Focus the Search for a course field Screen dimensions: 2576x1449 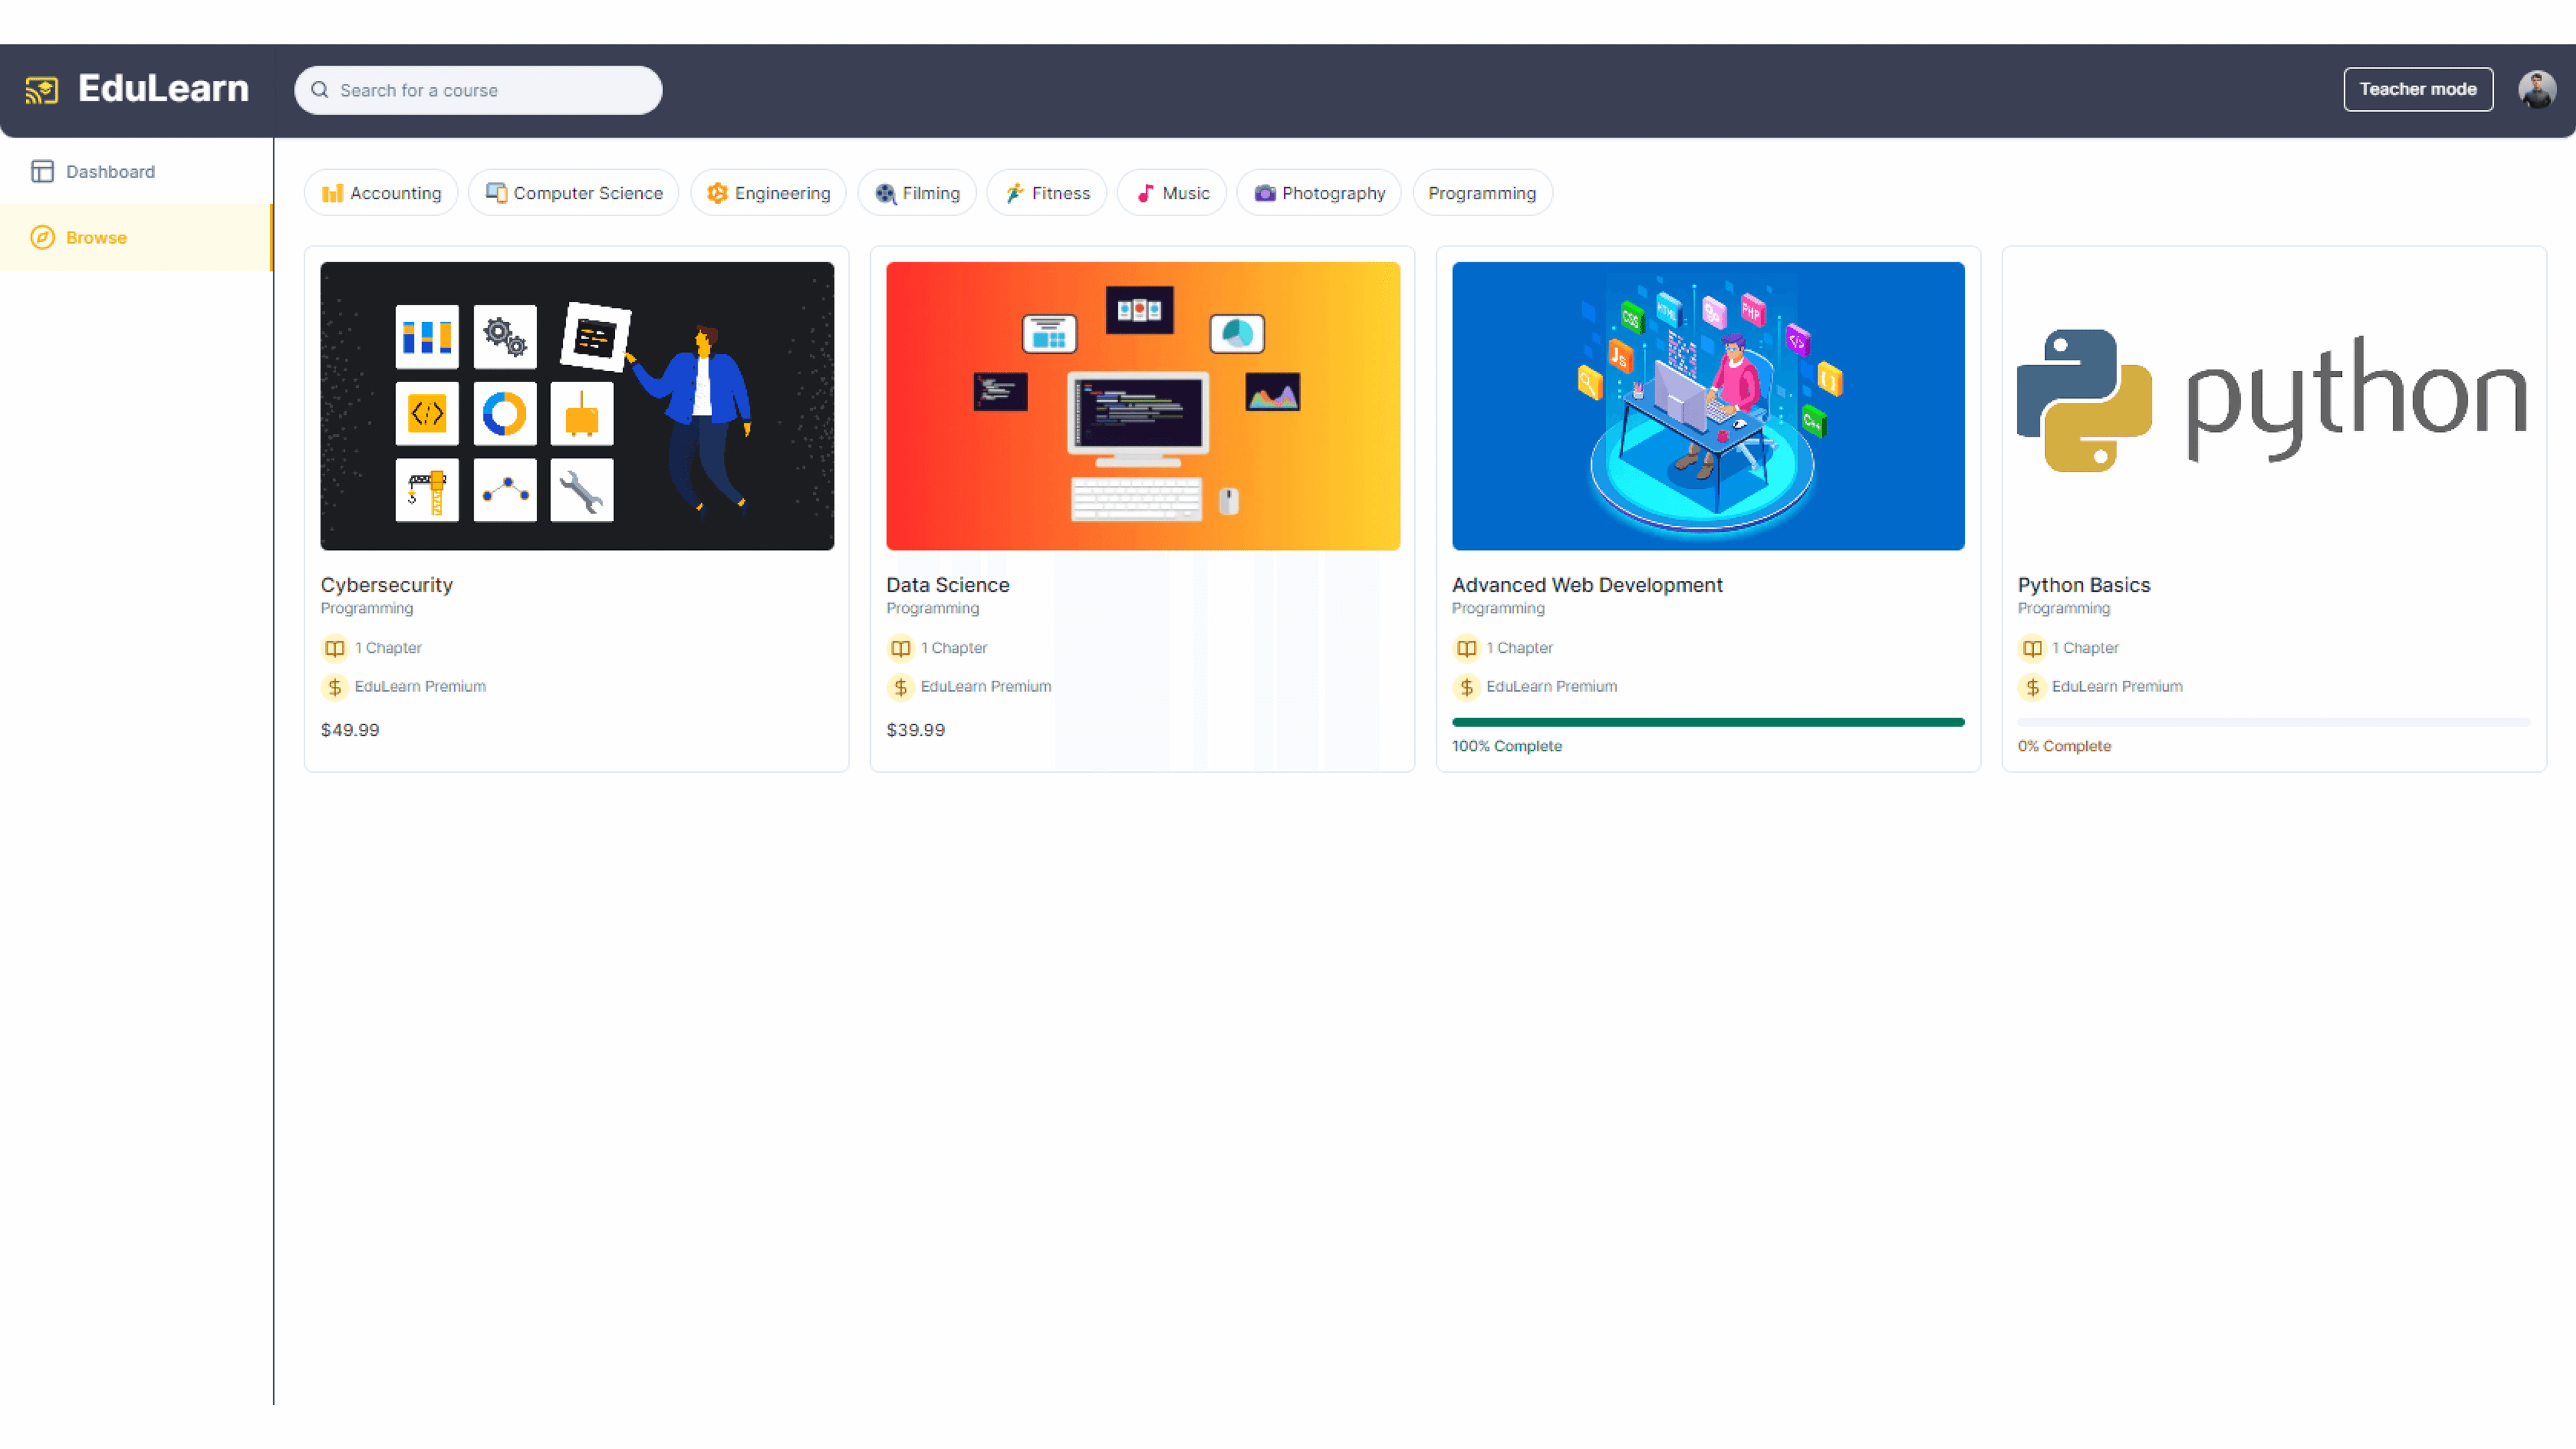coord(478,90)
